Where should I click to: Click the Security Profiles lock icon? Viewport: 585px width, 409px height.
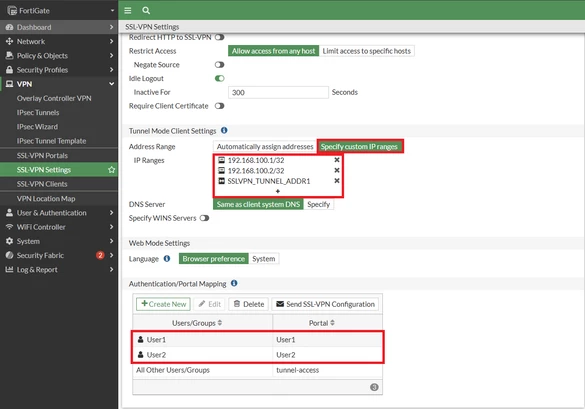(9, 70)
